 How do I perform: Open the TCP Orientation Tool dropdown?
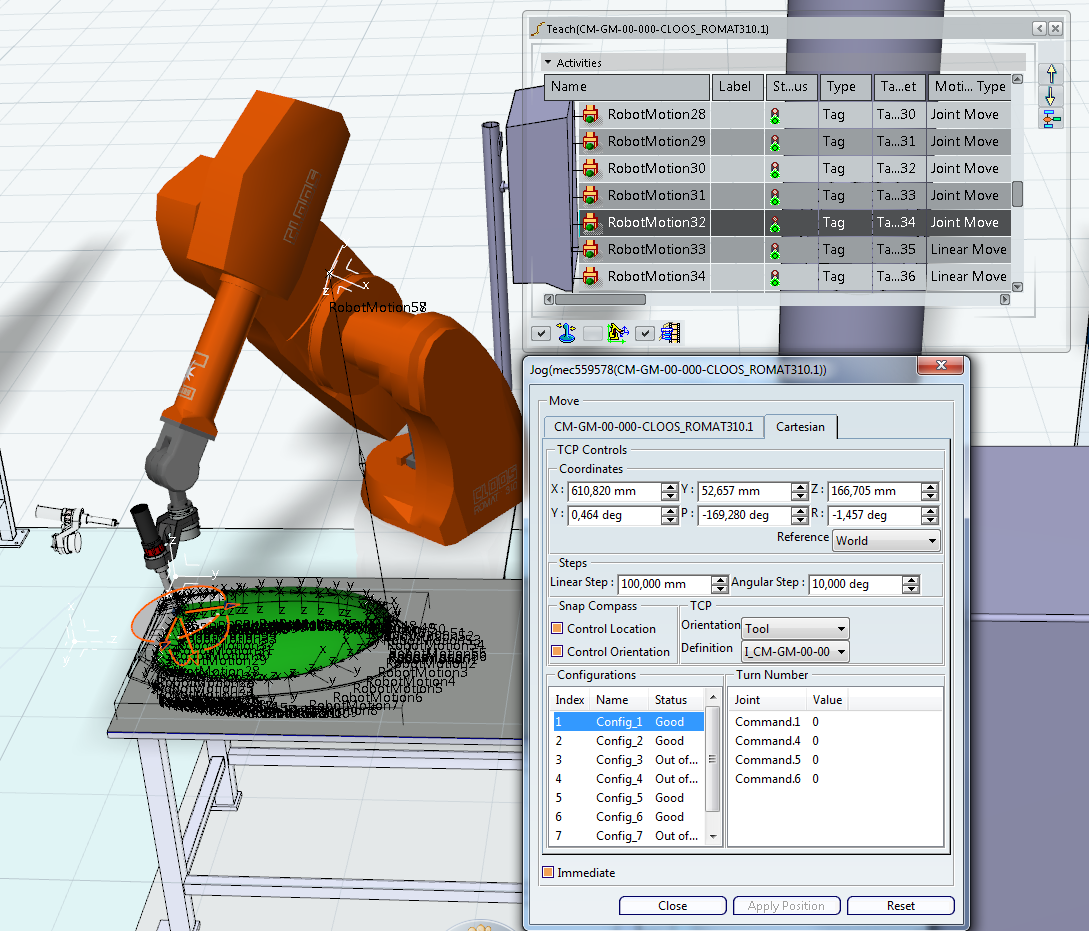pos(795,628)
